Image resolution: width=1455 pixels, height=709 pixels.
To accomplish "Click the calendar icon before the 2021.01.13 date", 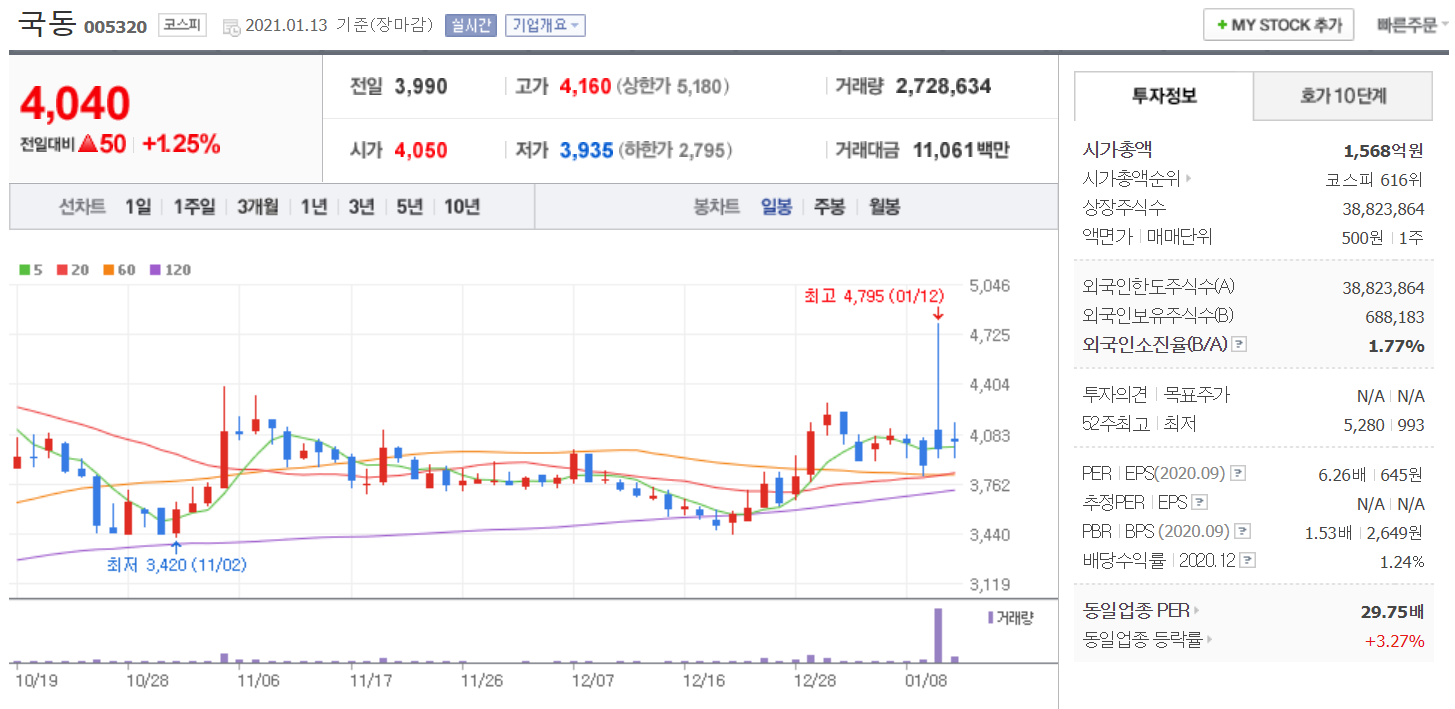I will coord(231,26).
